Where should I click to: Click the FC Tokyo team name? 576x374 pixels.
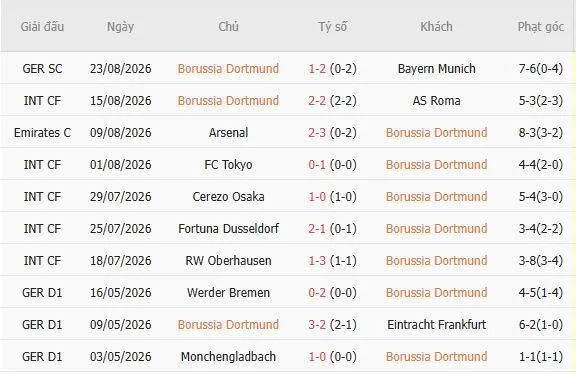coord(228,165)
